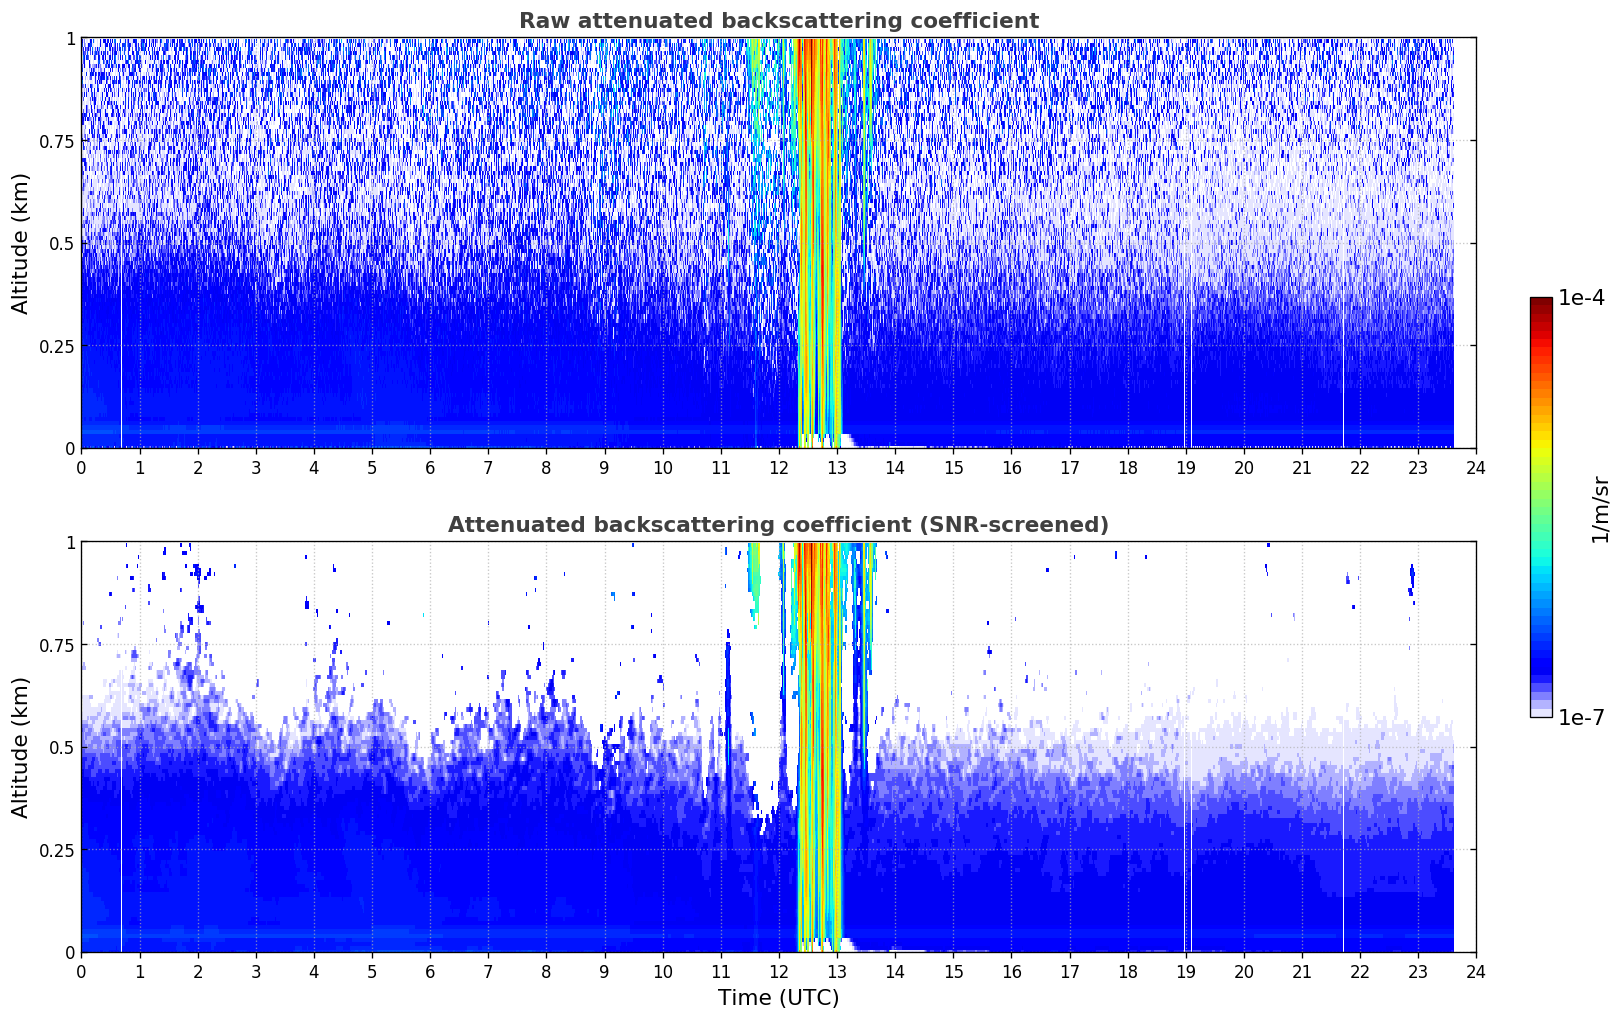This screenshot has width=1621, height=1020.
Task: Click the '12' hour tick under top plot
Action: [x=779, y=467]
